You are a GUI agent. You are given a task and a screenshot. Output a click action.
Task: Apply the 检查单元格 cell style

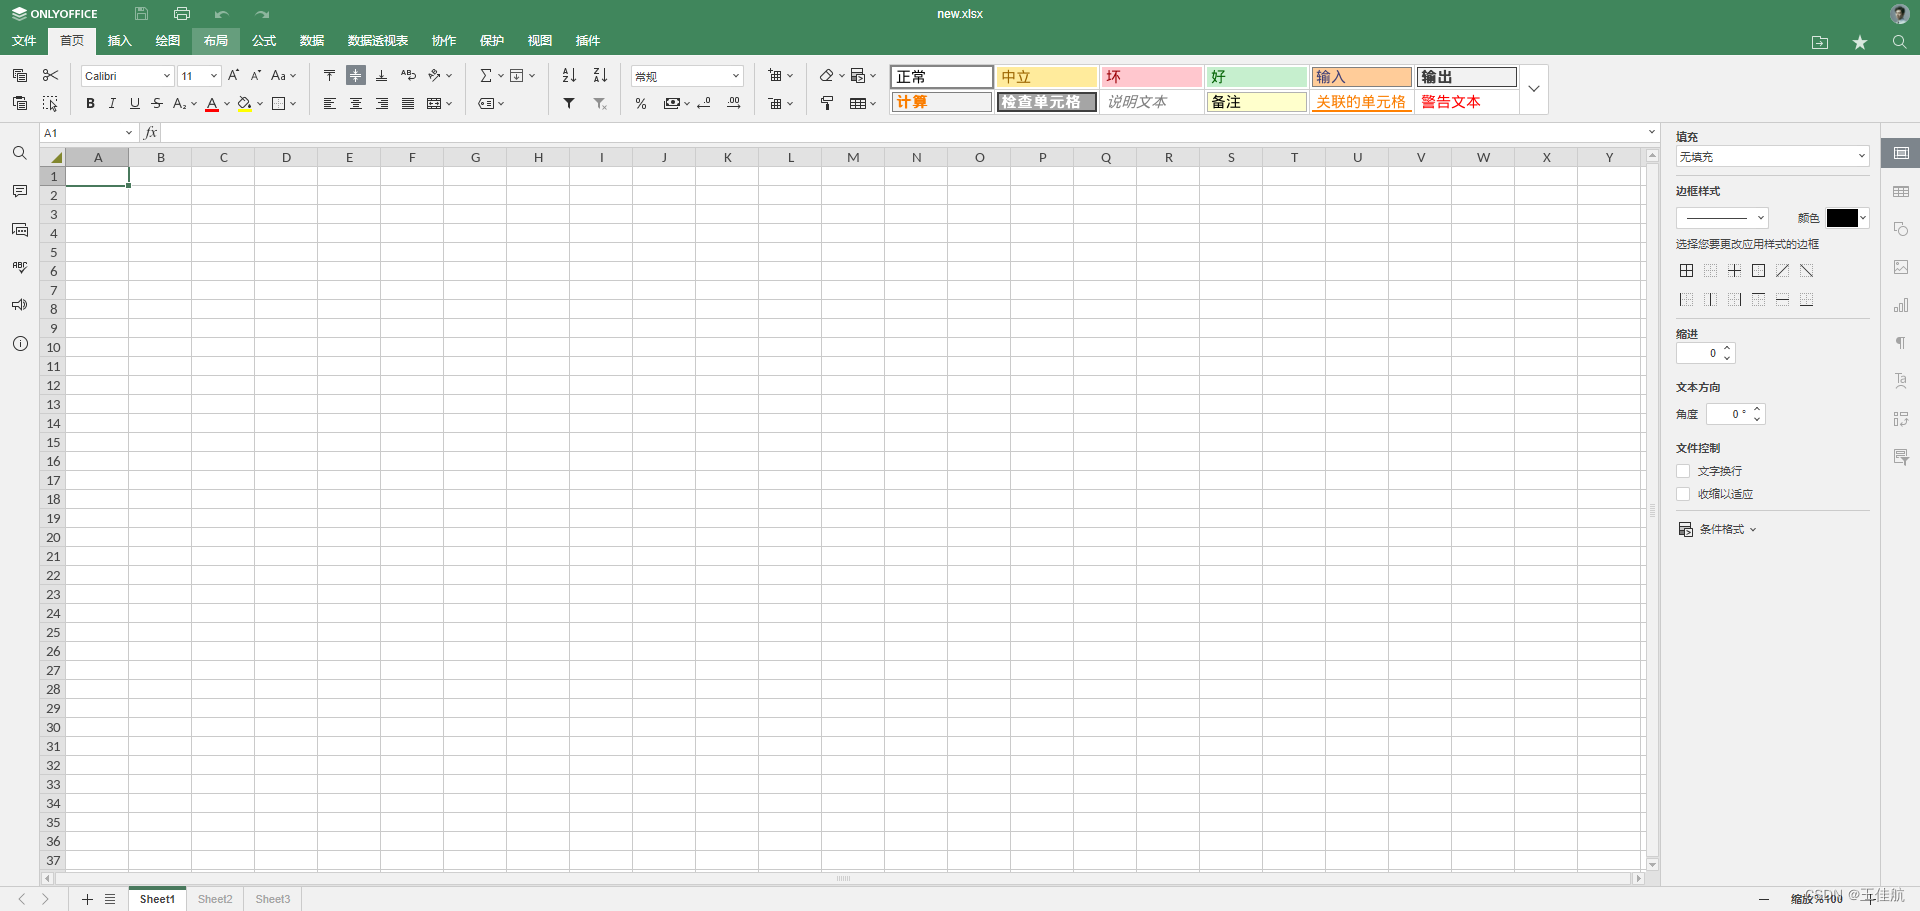pos(1046,102)
